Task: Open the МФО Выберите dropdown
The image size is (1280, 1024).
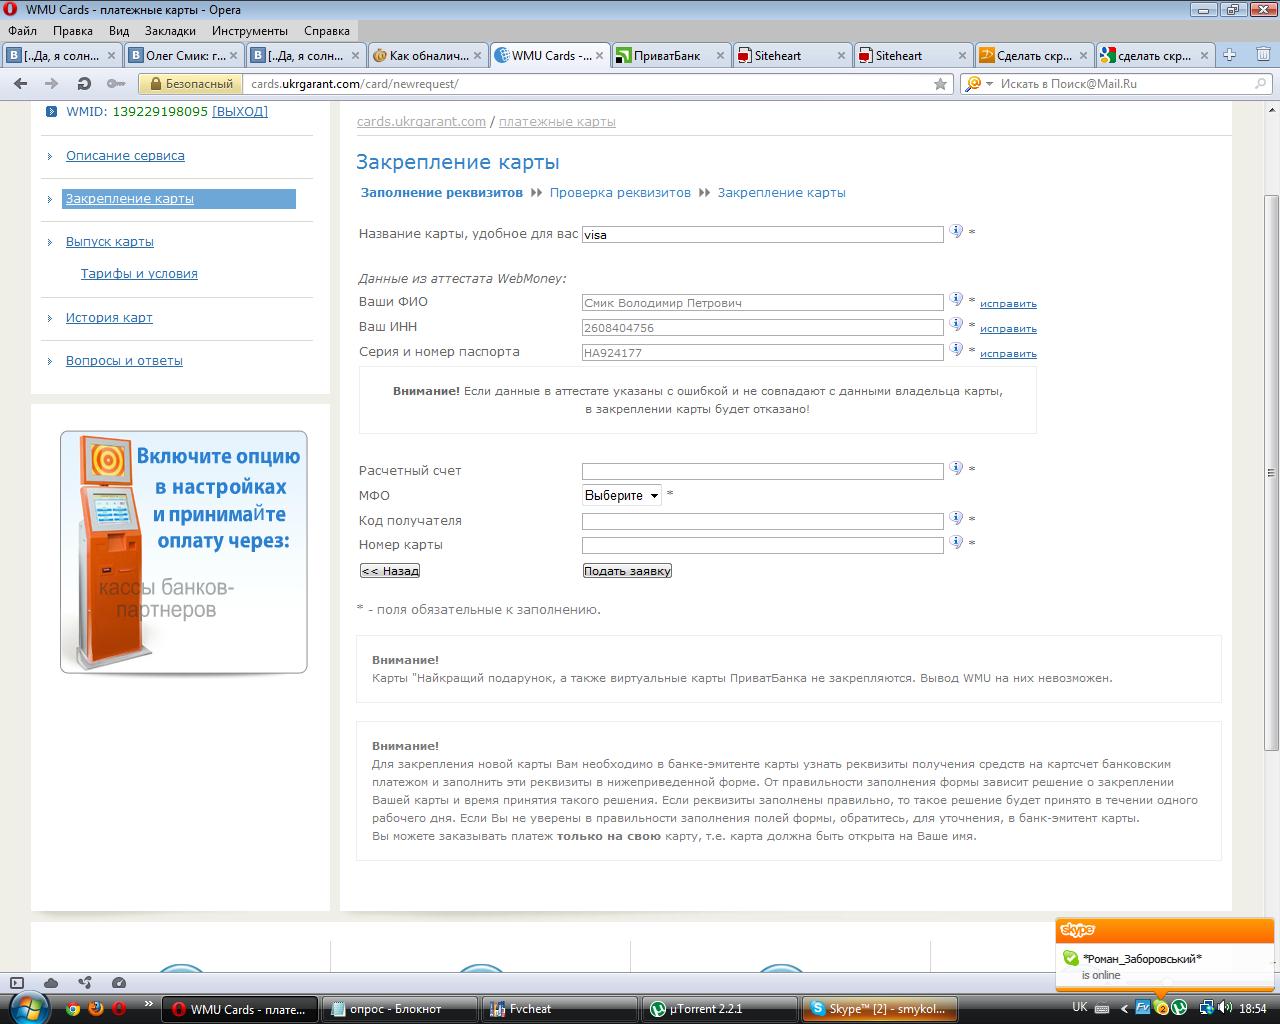Action: click(x=621, y=495)
